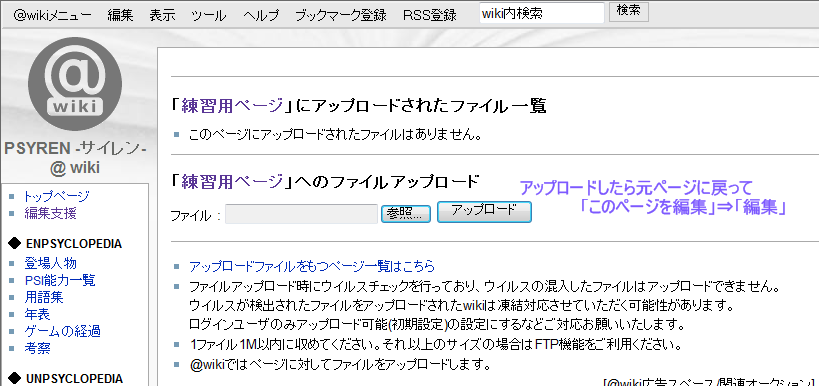819x386 pixels.
Task: Open the @wikiメニュー menu
Action: 52,15
